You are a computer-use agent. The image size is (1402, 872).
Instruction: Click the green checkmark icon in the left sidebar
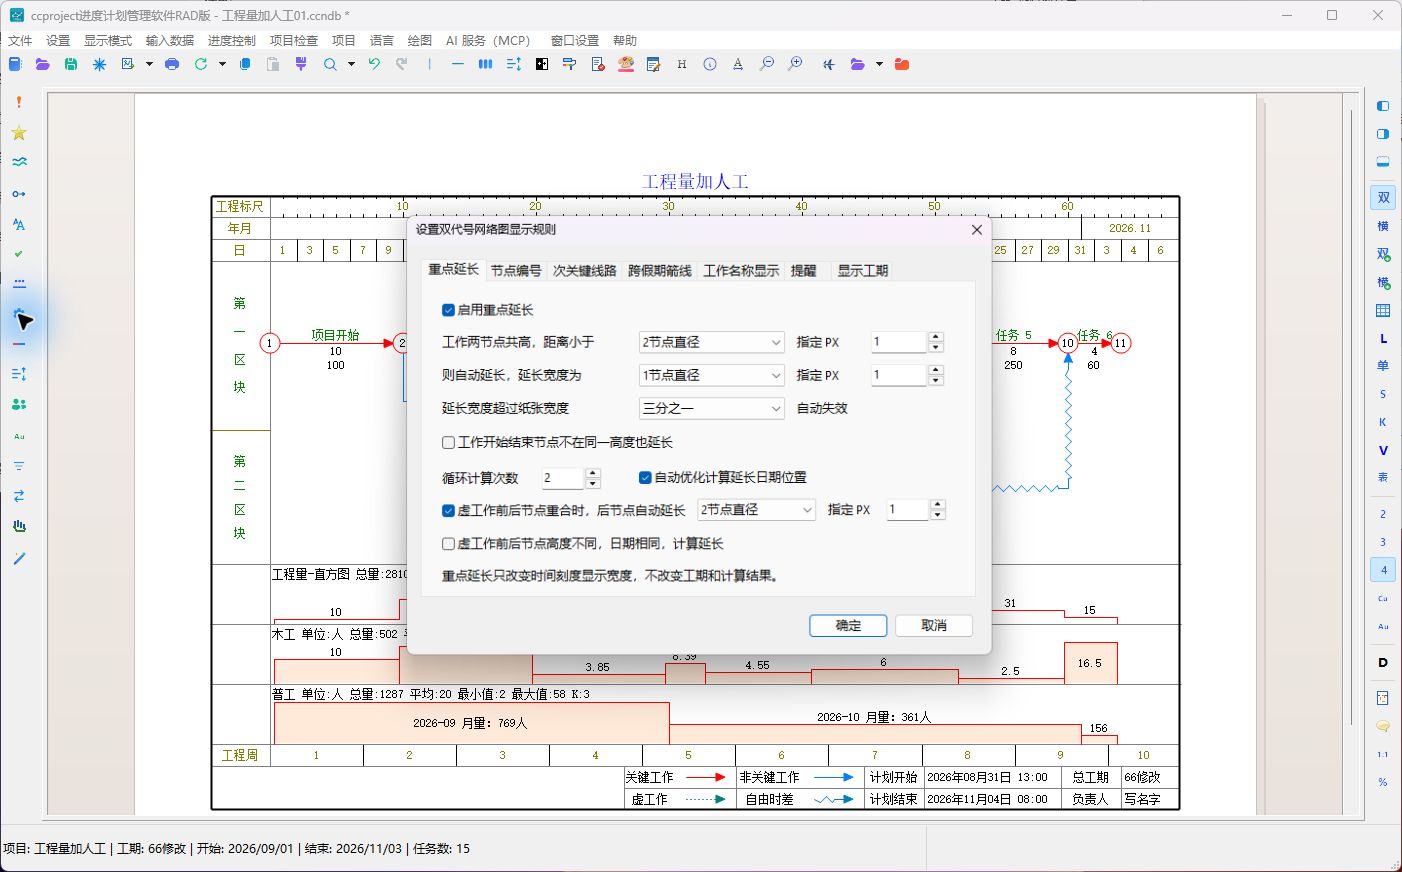point(19,254)
